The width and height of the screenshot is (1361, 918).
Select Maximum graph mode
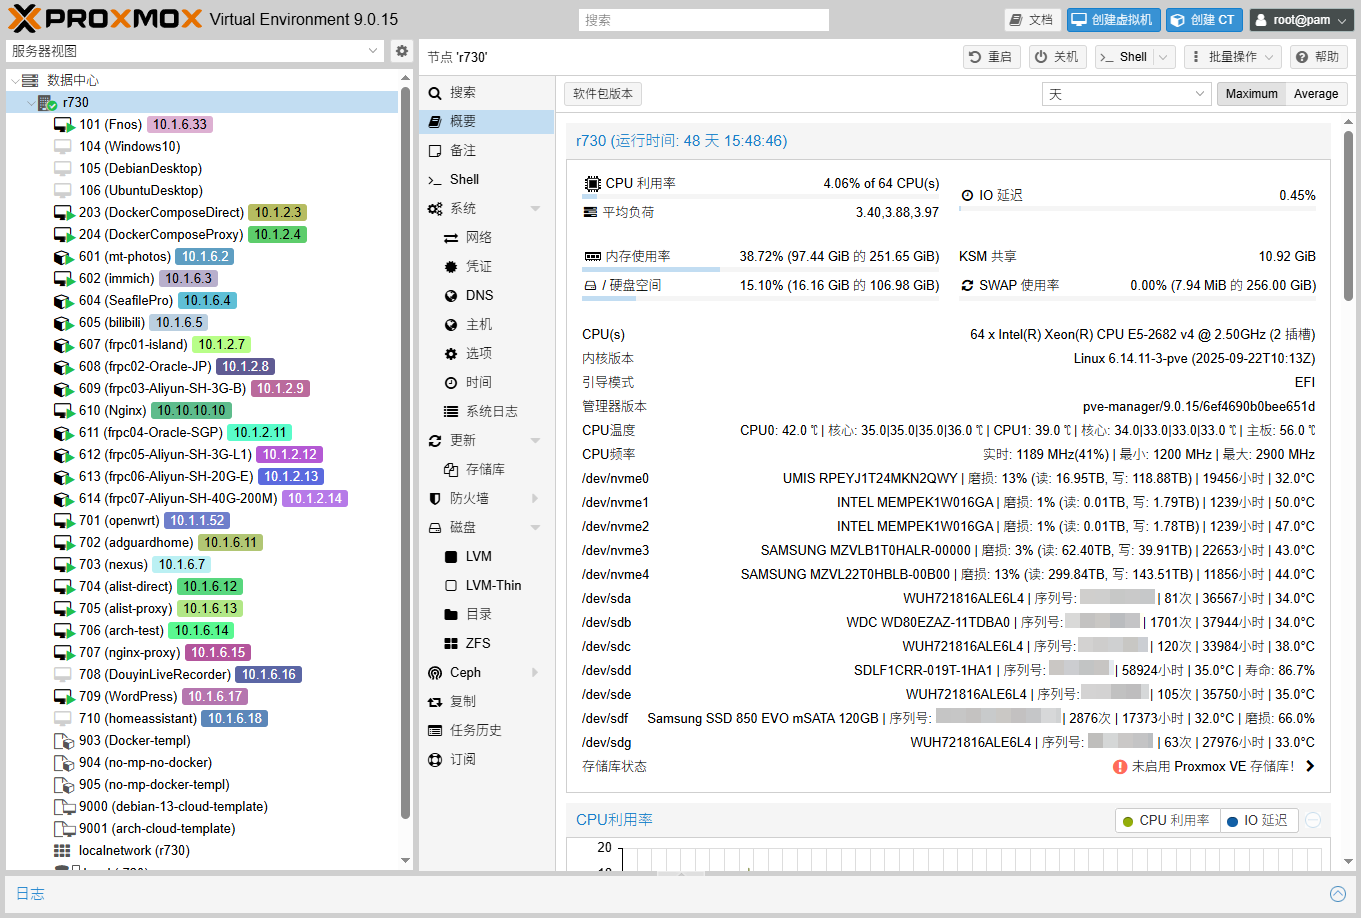(x=1251, y=94)
